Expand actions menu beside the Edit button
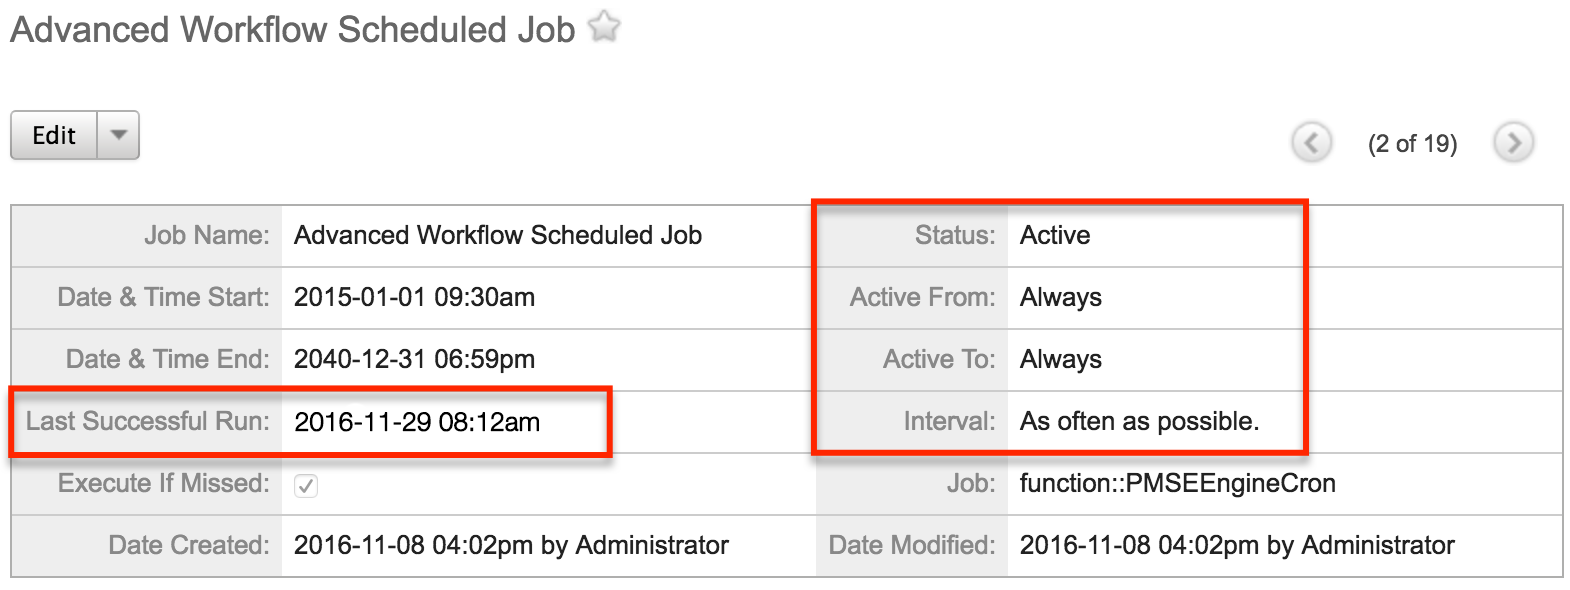The height and width of the screenshot is (590, 1570). [118, 134]
